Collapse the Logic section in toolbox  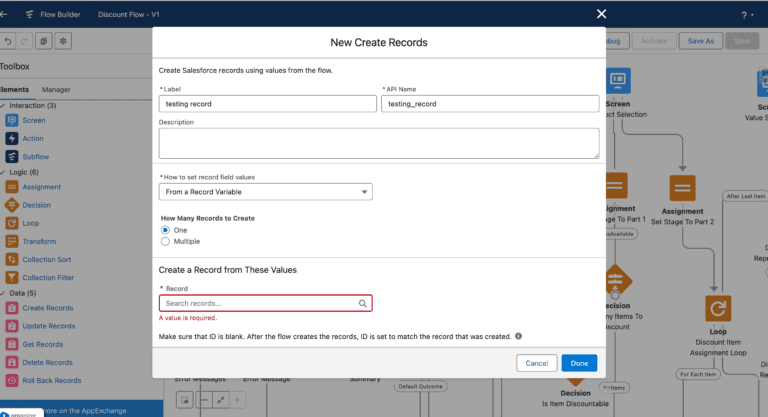(3, 172)
